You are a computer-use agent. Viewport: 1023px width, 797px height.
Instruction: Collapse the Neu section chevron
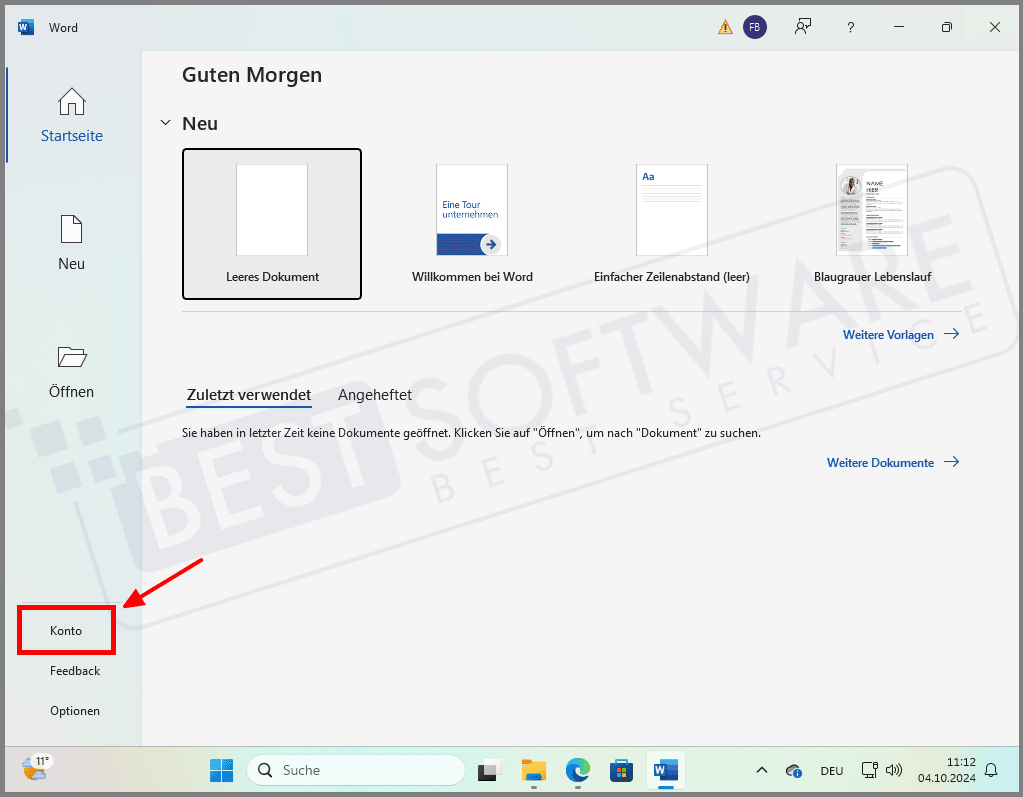(x=166, y=123)
